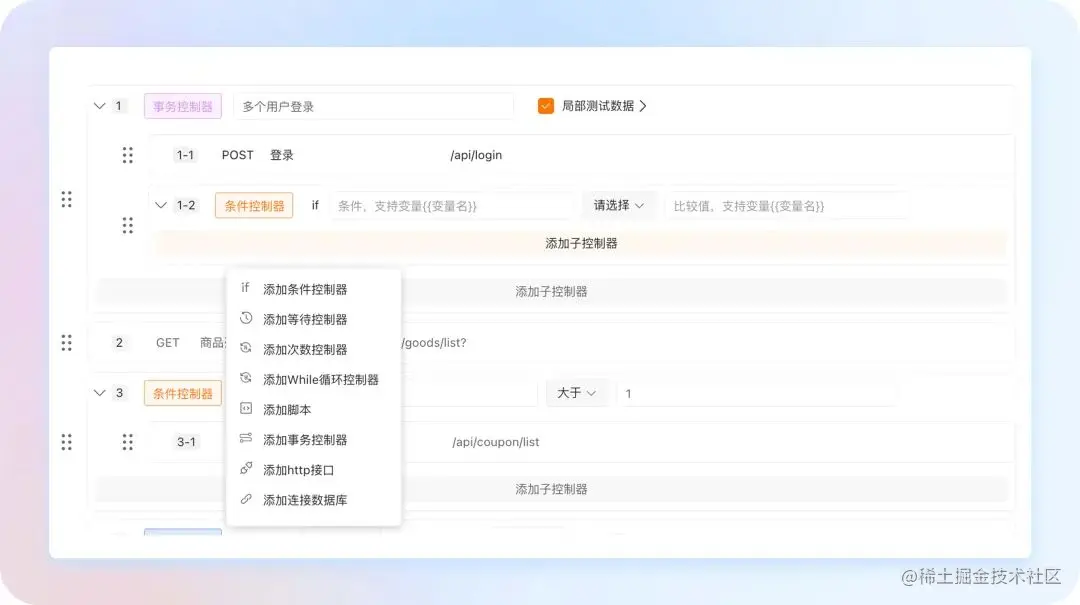
Task: Click the link icon beside 添加http接口
Action: coord(246,469)
